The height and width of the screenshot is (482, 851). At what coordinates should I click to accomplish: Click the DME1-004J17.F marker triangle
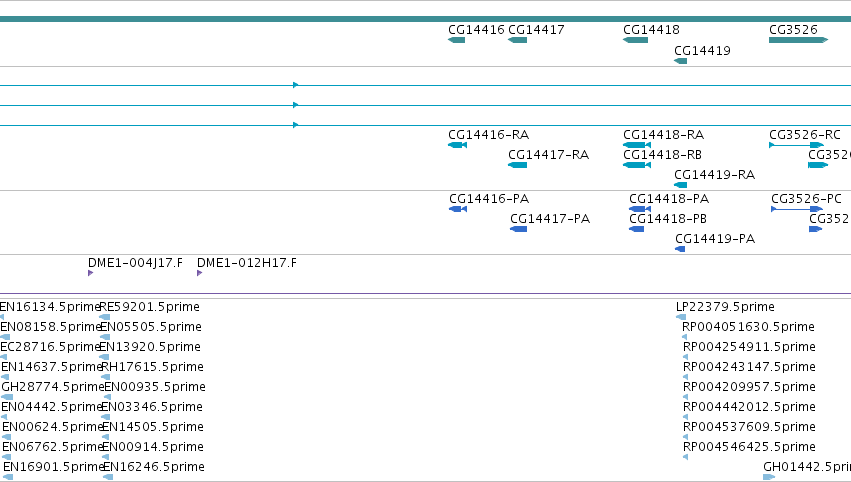tap(91, 273)
